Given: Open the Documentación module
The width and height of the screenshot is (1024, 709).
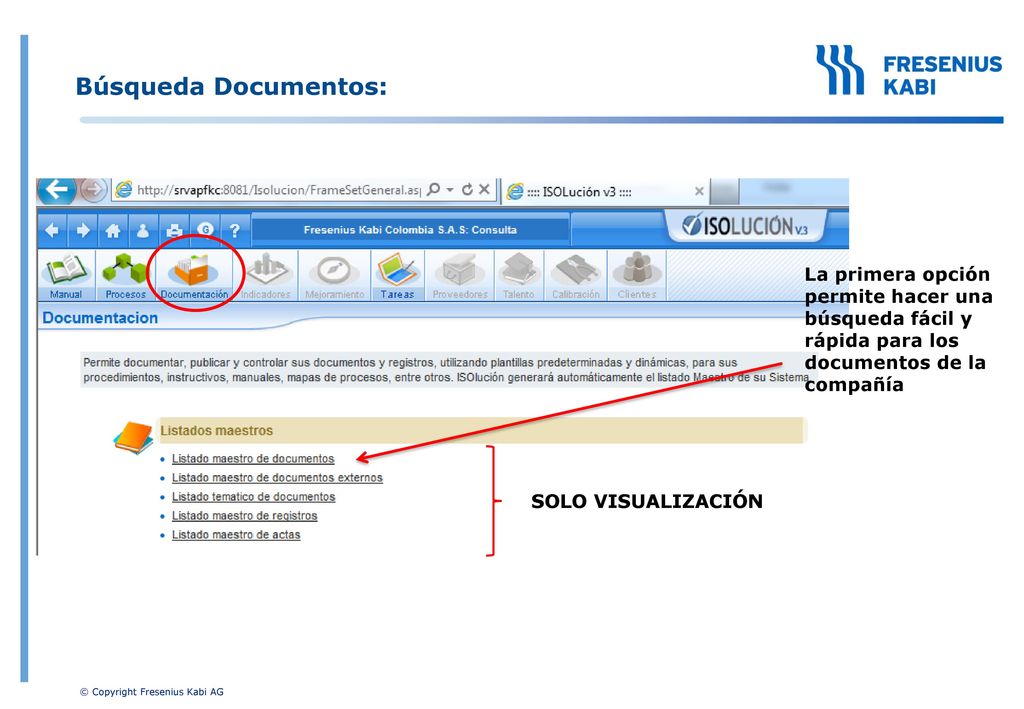Looking at the screenshot, I should point(195,276).
